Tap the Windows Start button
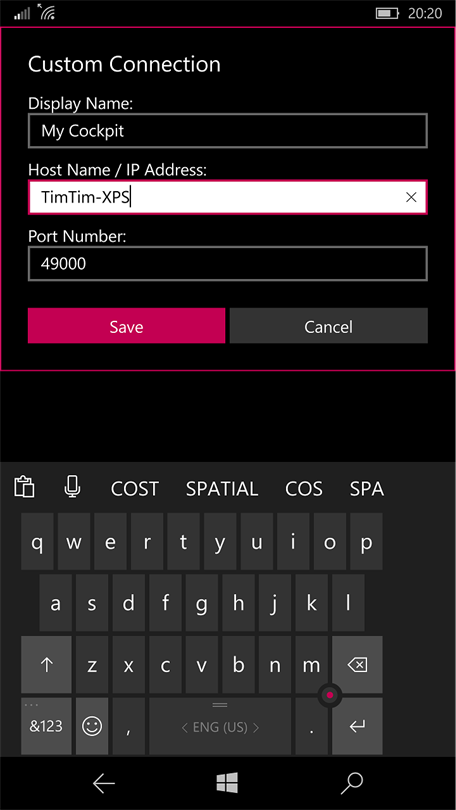This screenshot has height=810, width=456. click(227, 783)
